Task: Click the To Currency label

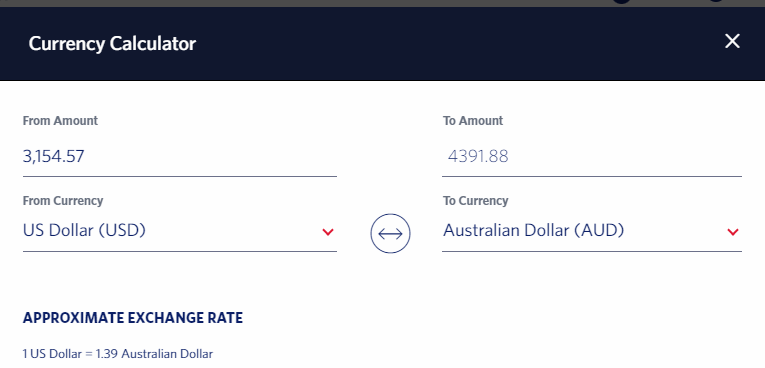Action: [x=475, y=201]
